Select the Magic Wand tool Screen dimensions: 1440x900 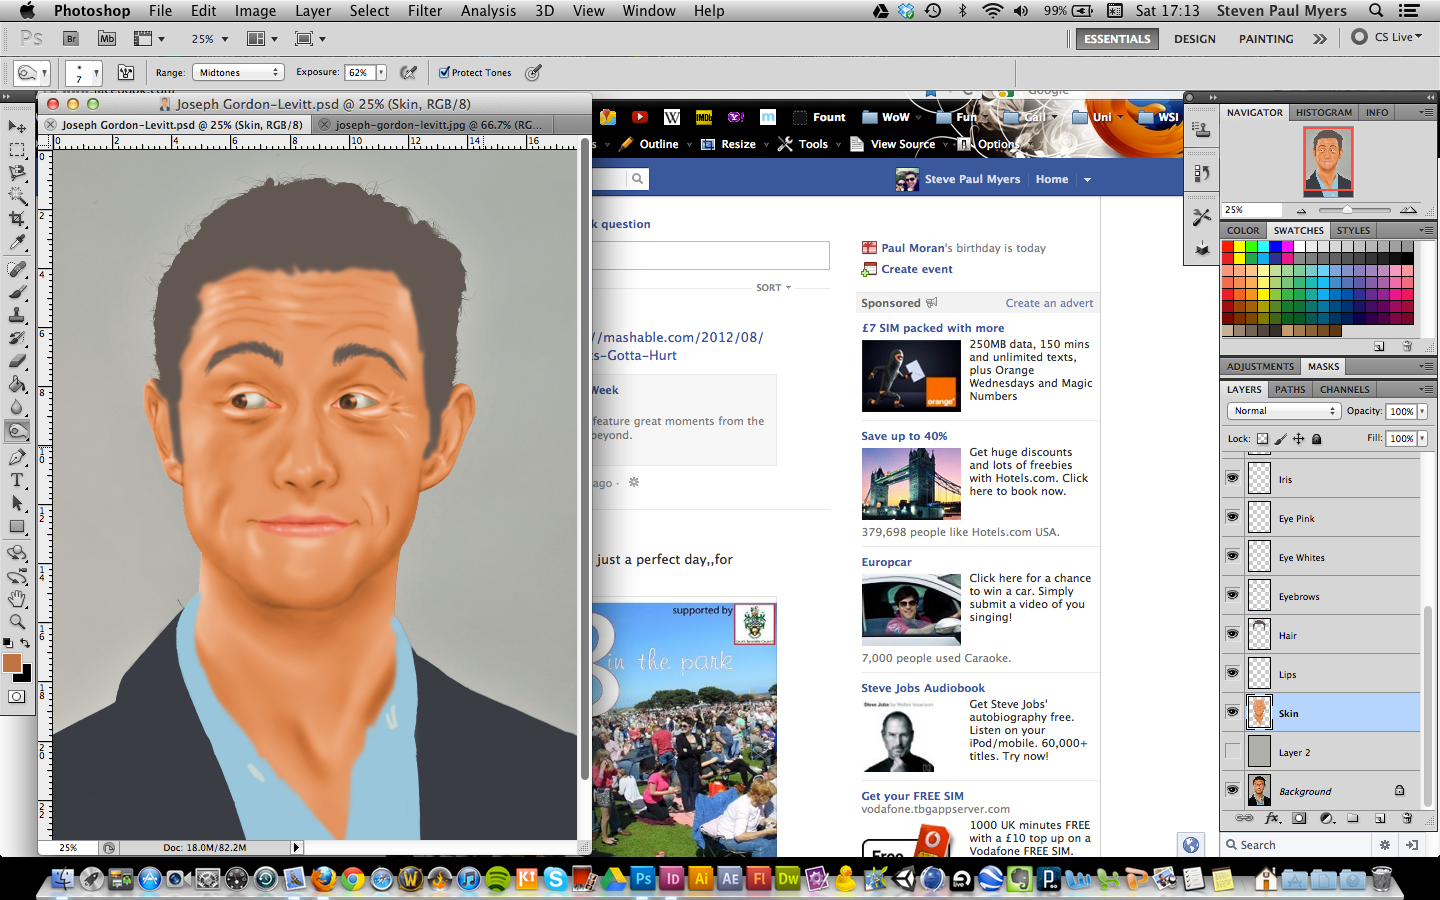17,195
